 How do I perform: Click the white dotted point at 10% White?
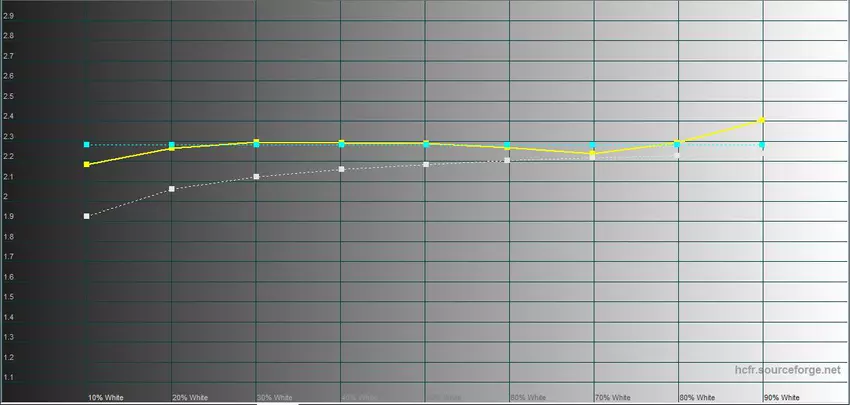pyautogui.click(x=87, y=216)
